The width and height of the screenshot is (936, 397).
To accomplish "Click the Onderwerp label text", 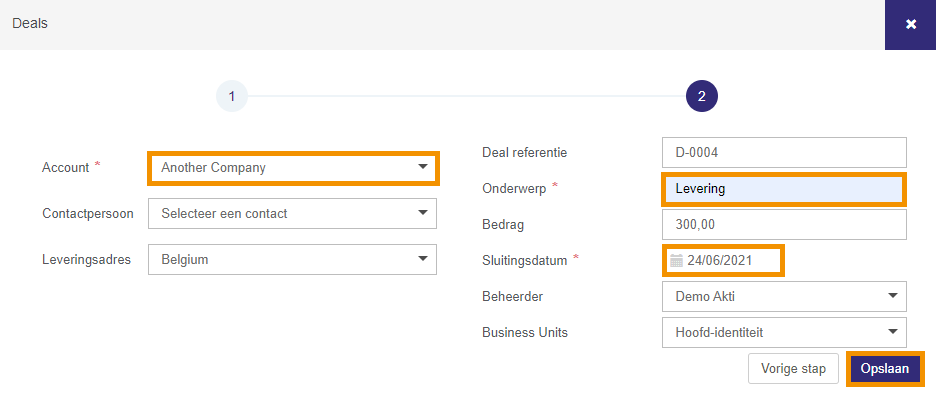I will [514, 189].
